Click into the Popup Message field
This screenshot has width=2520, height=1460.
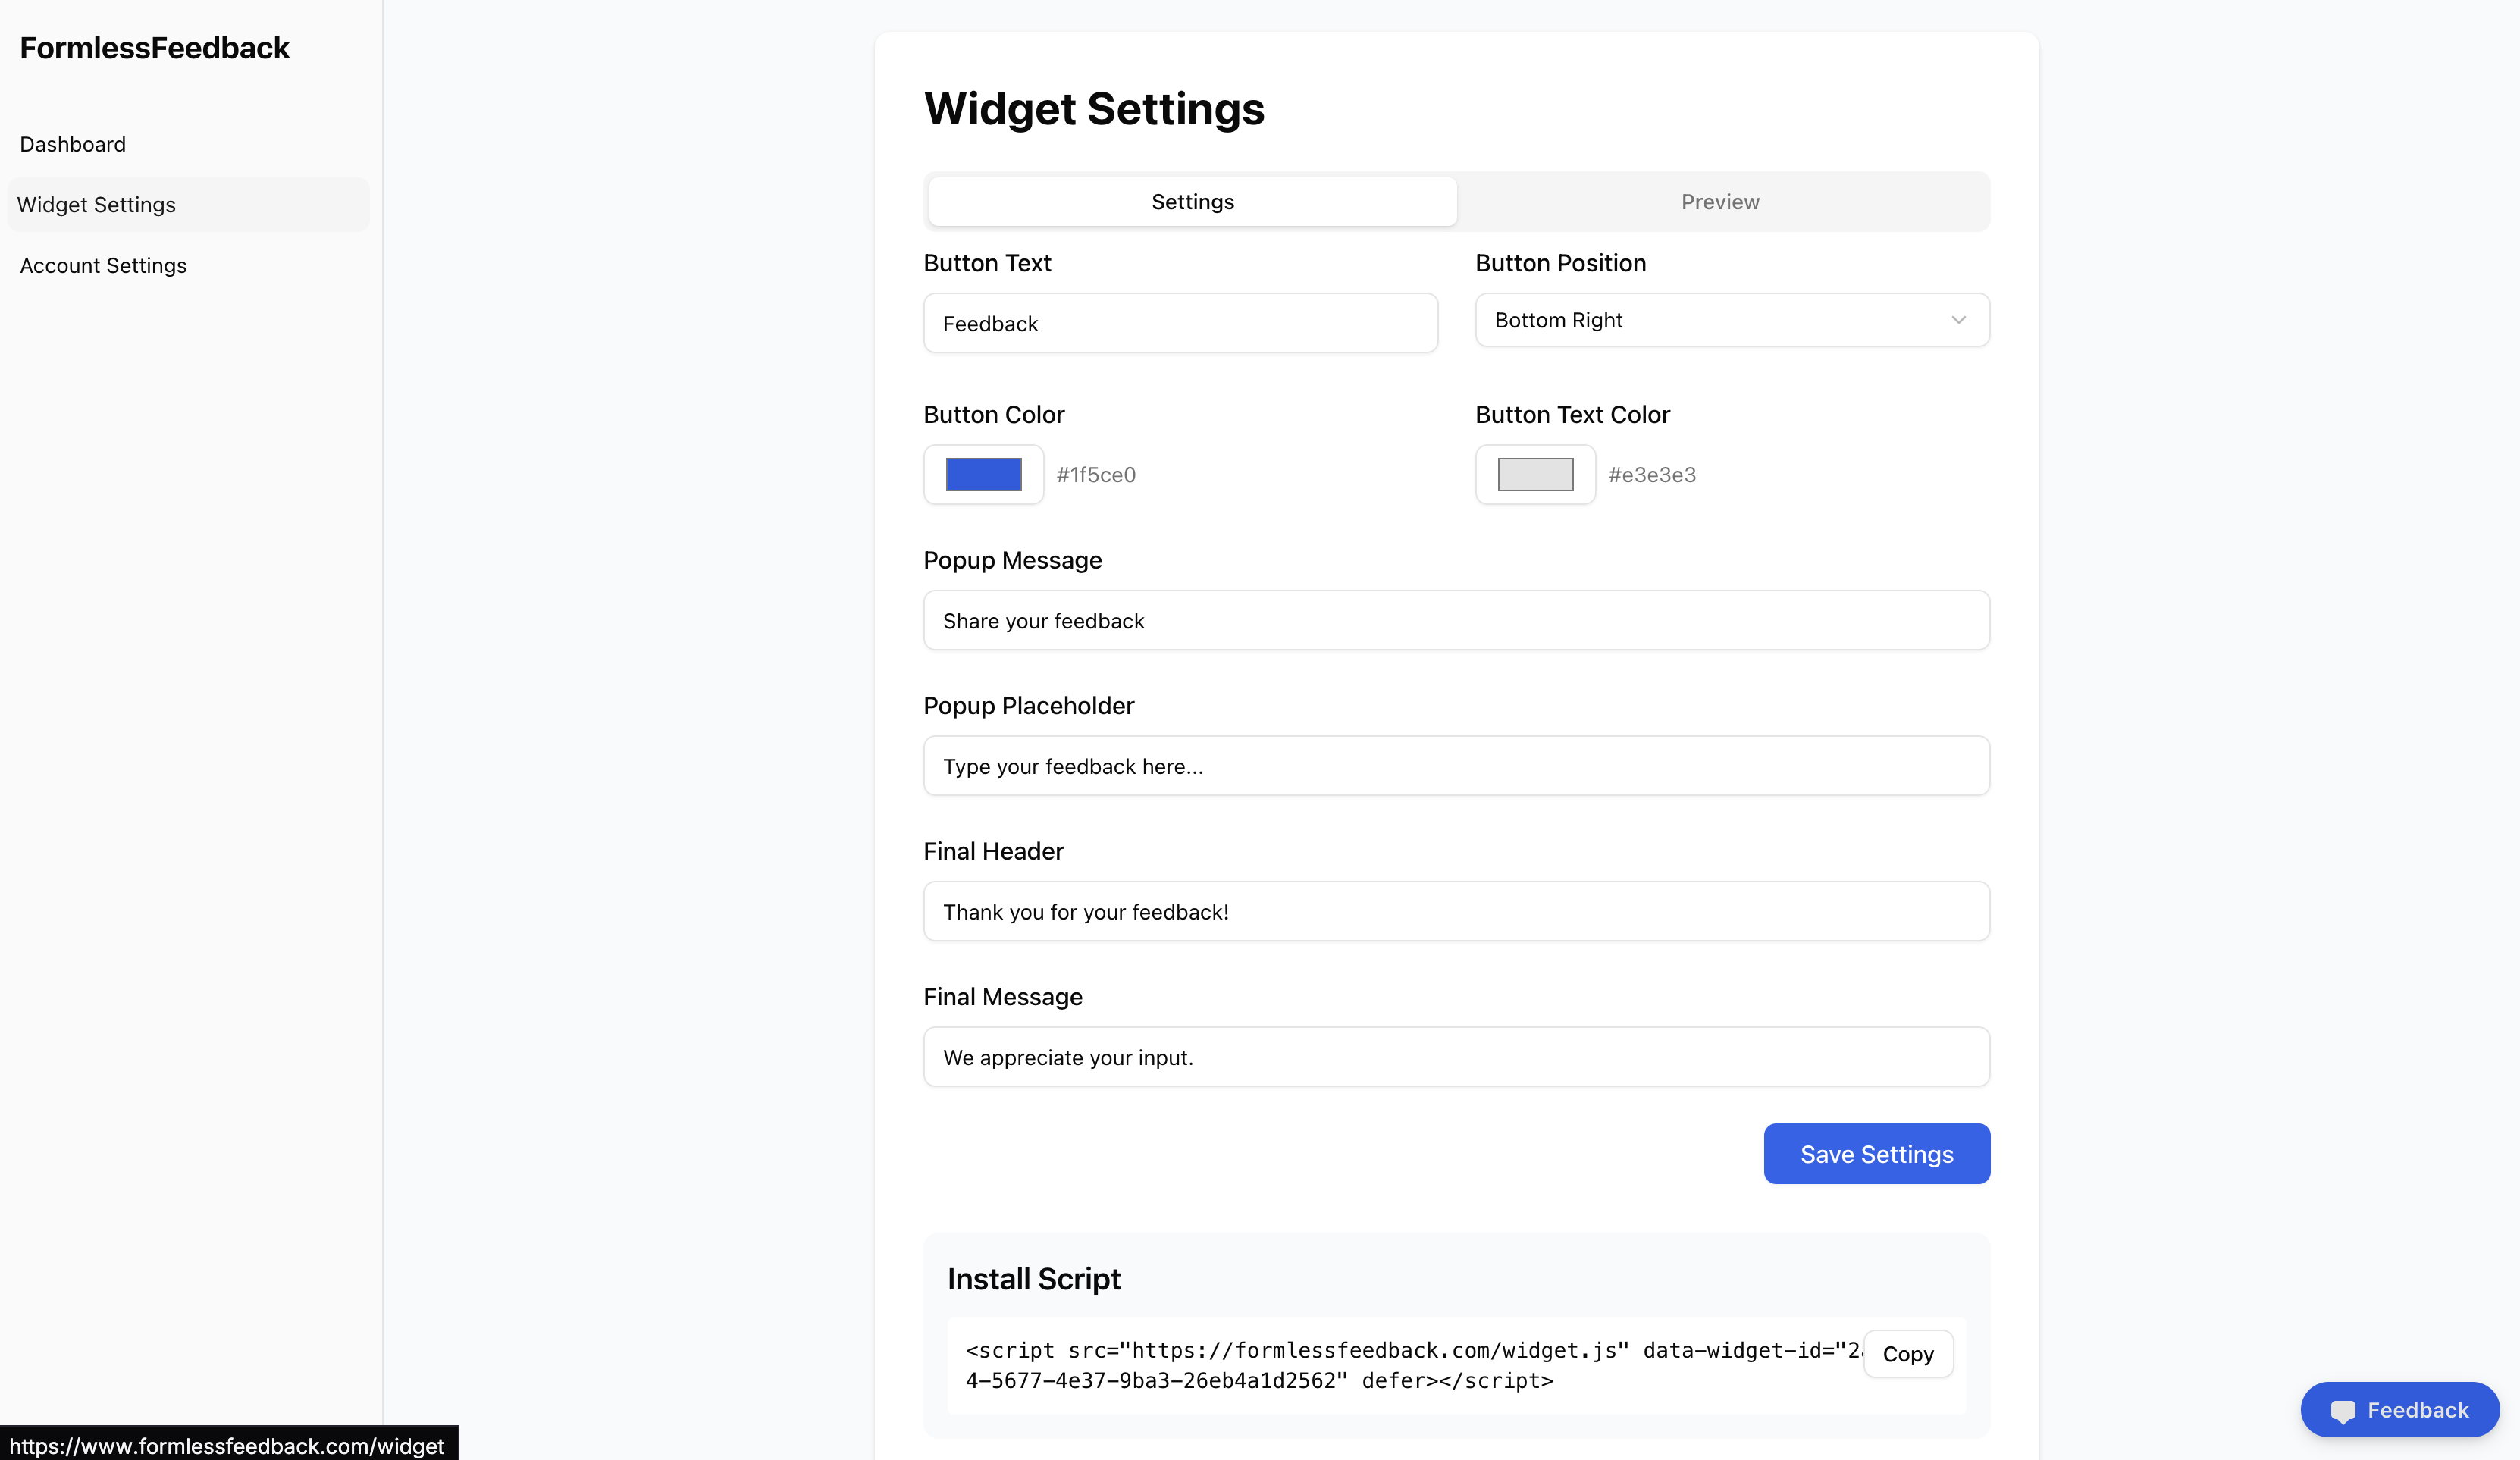coord(1456,620)
